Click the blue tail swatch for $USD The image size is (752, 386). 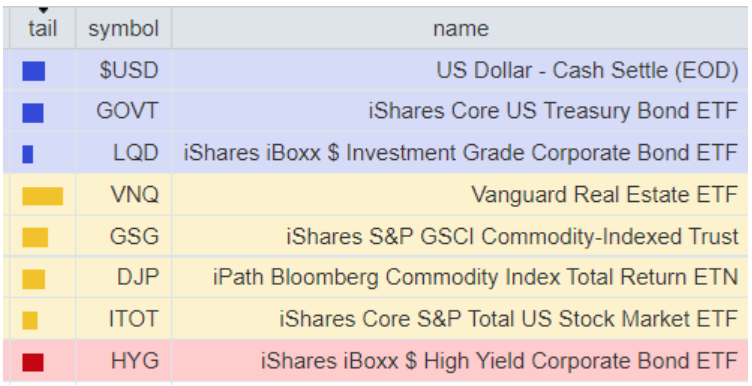coord(34,71)
